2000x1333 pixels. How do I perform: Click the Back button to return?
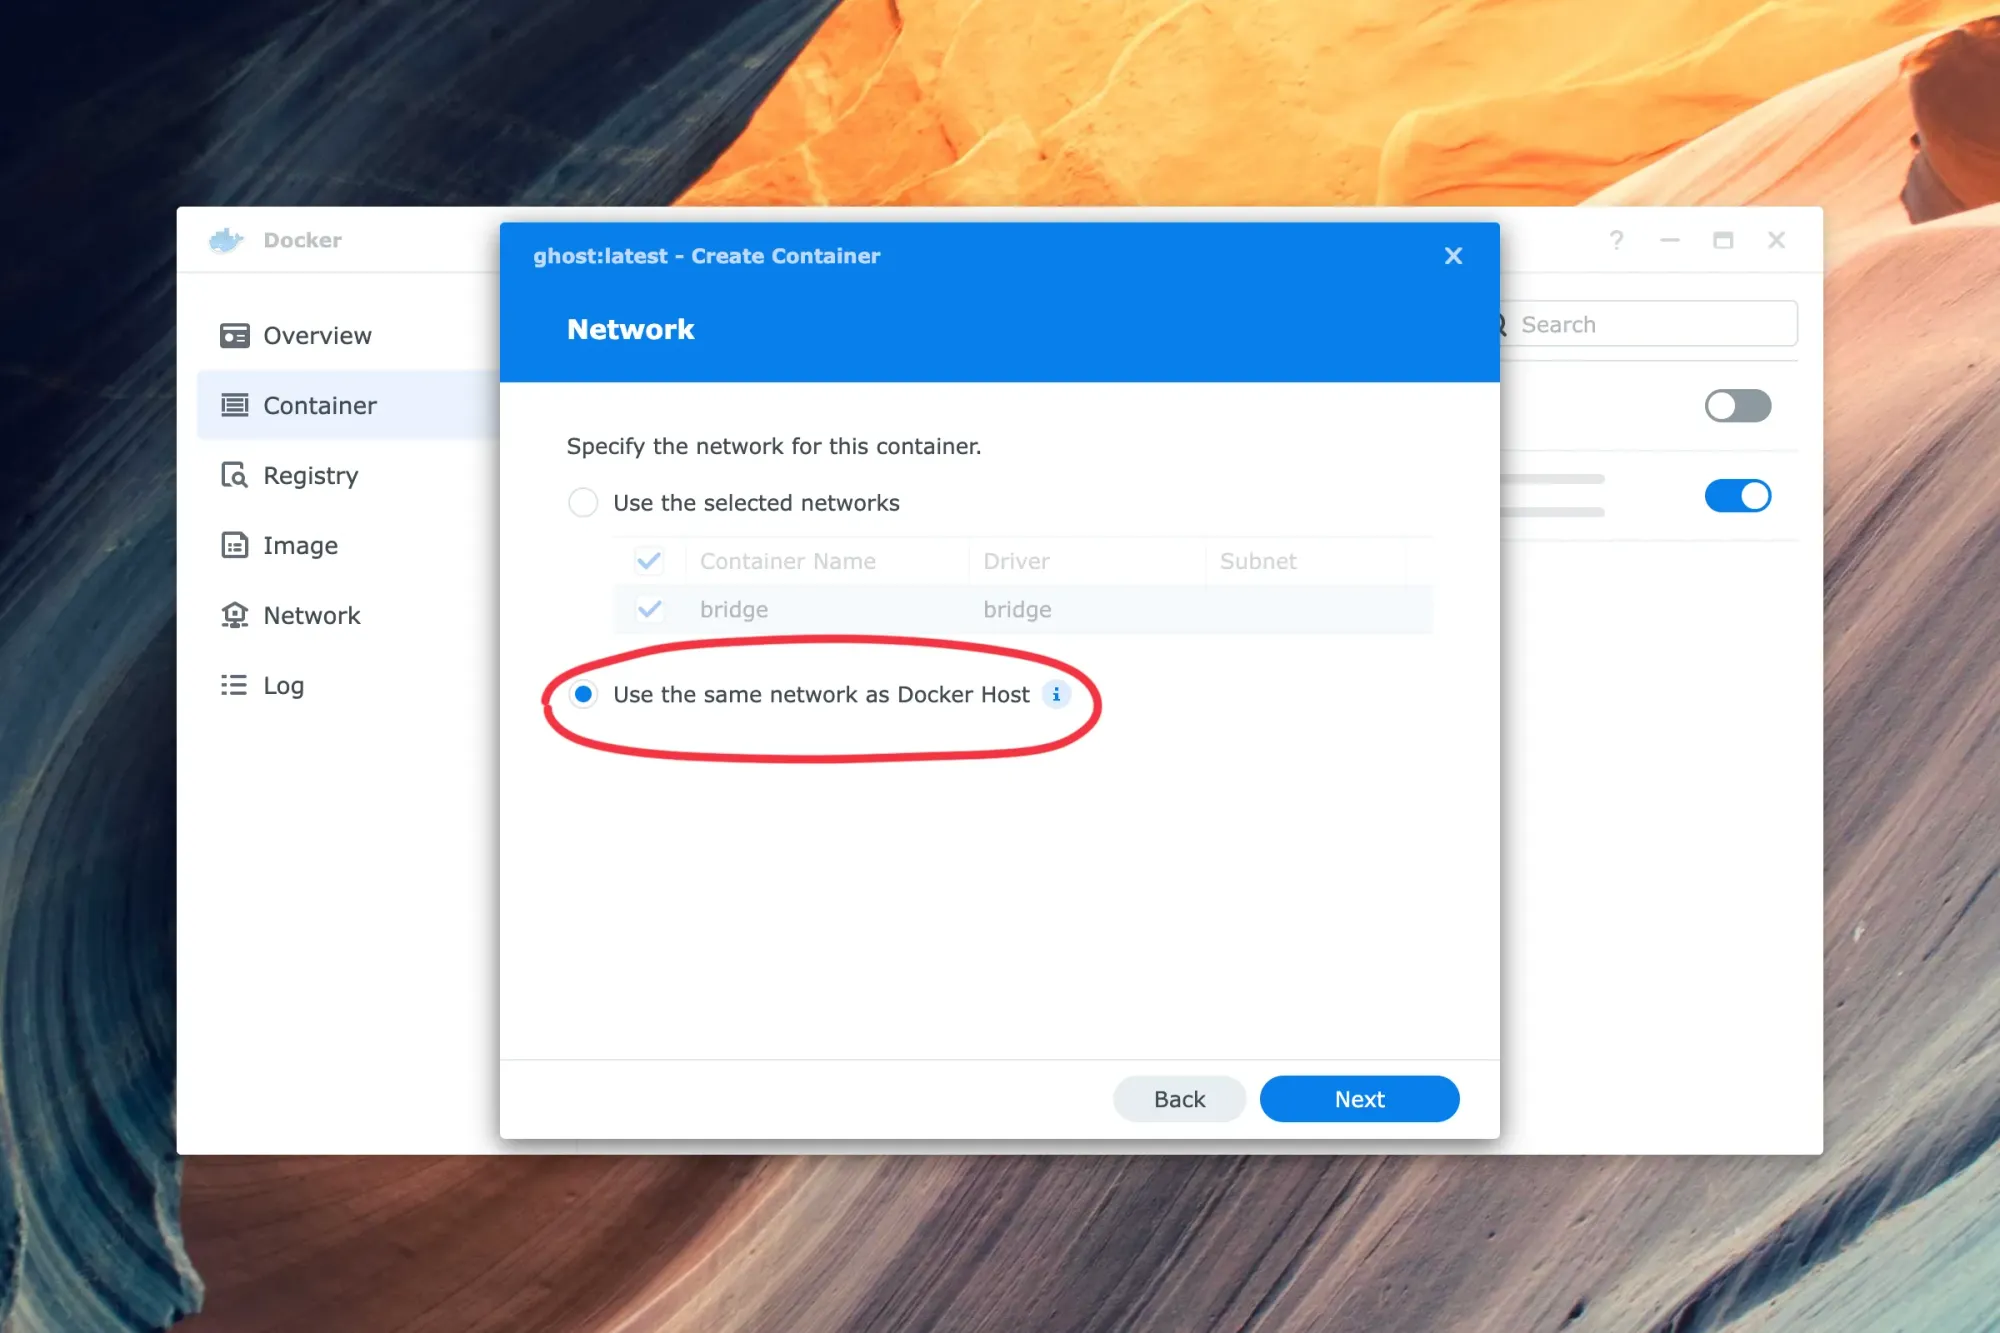coord(1179,1098)
